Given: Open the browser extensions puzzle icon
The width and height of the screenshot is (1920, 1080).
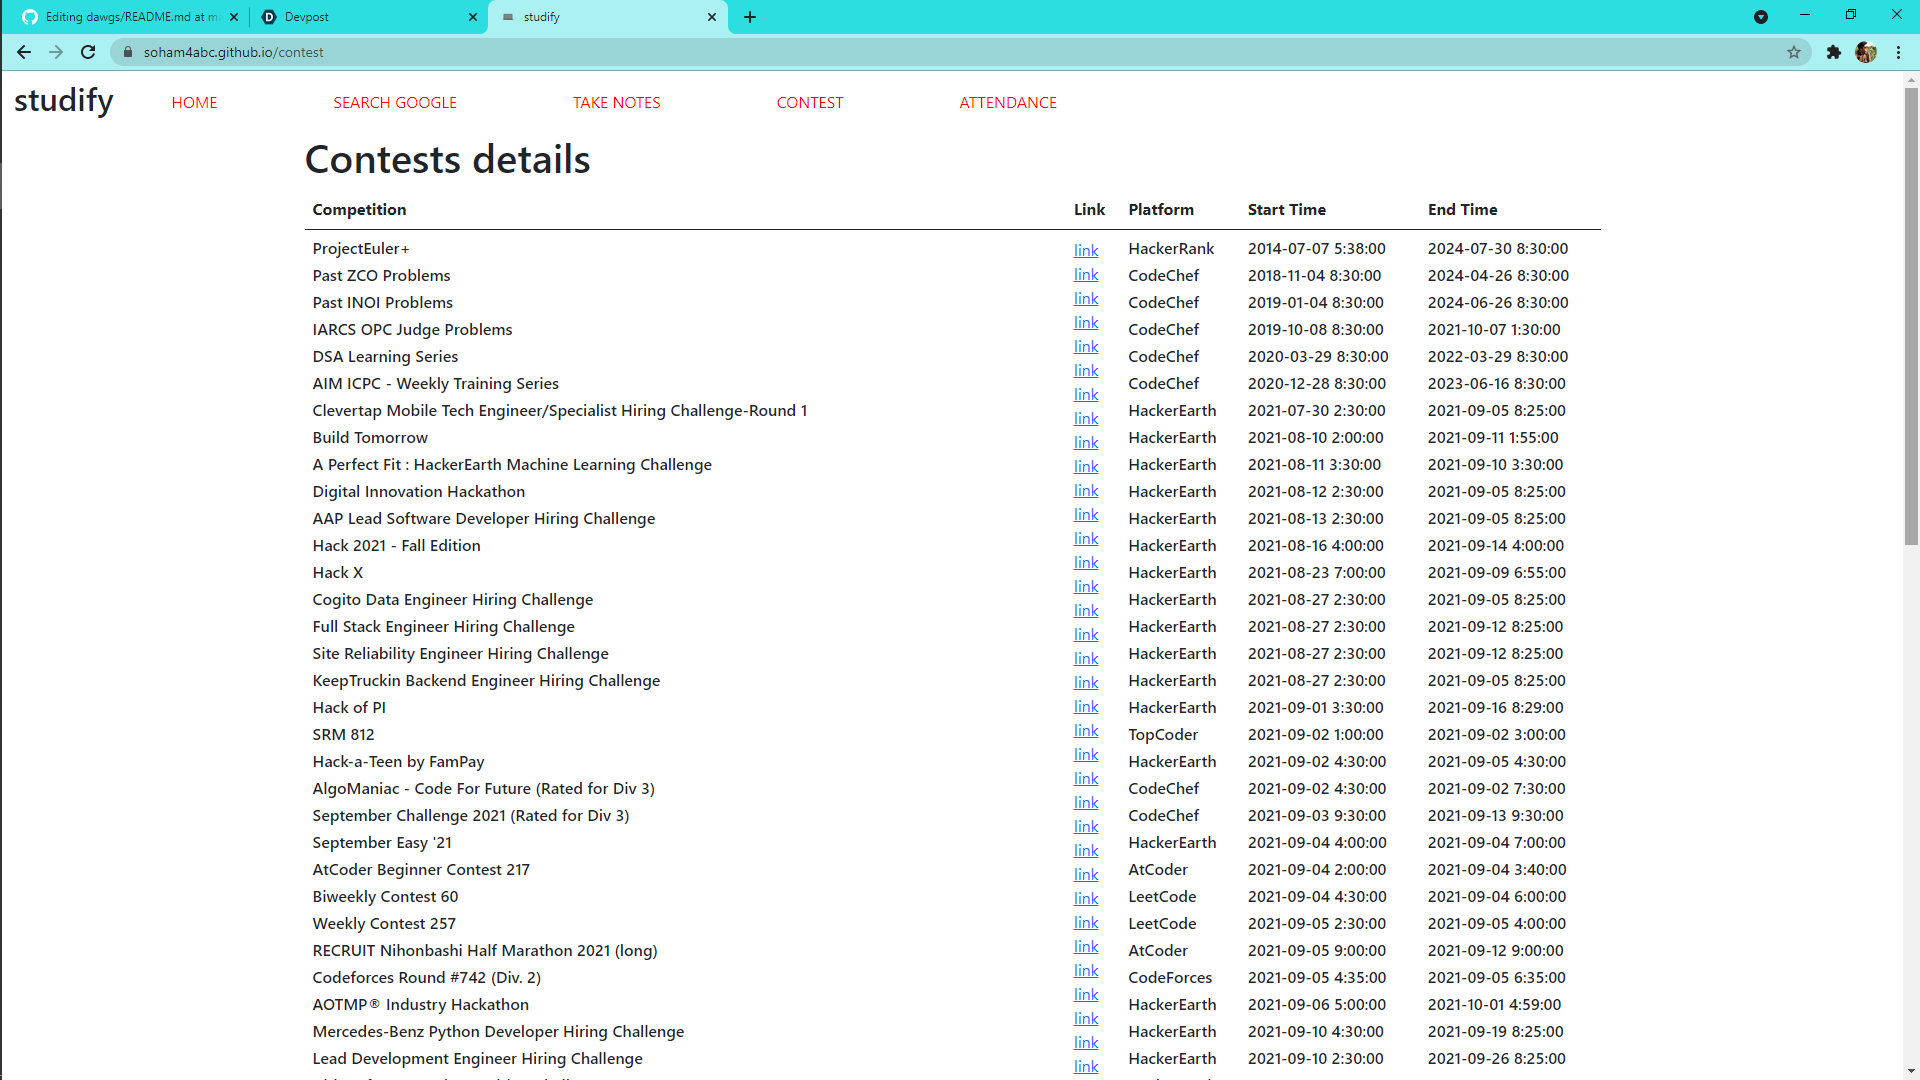Looking at the screenshot, I should (1834, 52).
